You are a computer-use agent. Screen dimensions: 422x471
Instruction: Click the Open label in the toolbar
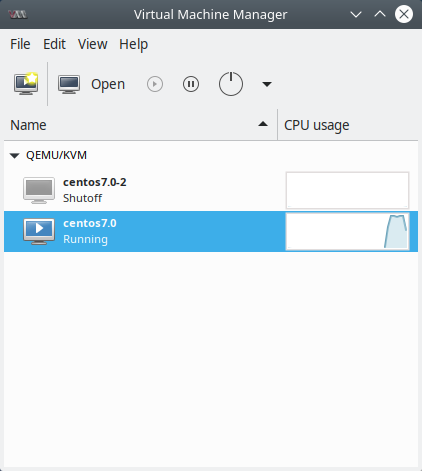coord(108,84)
